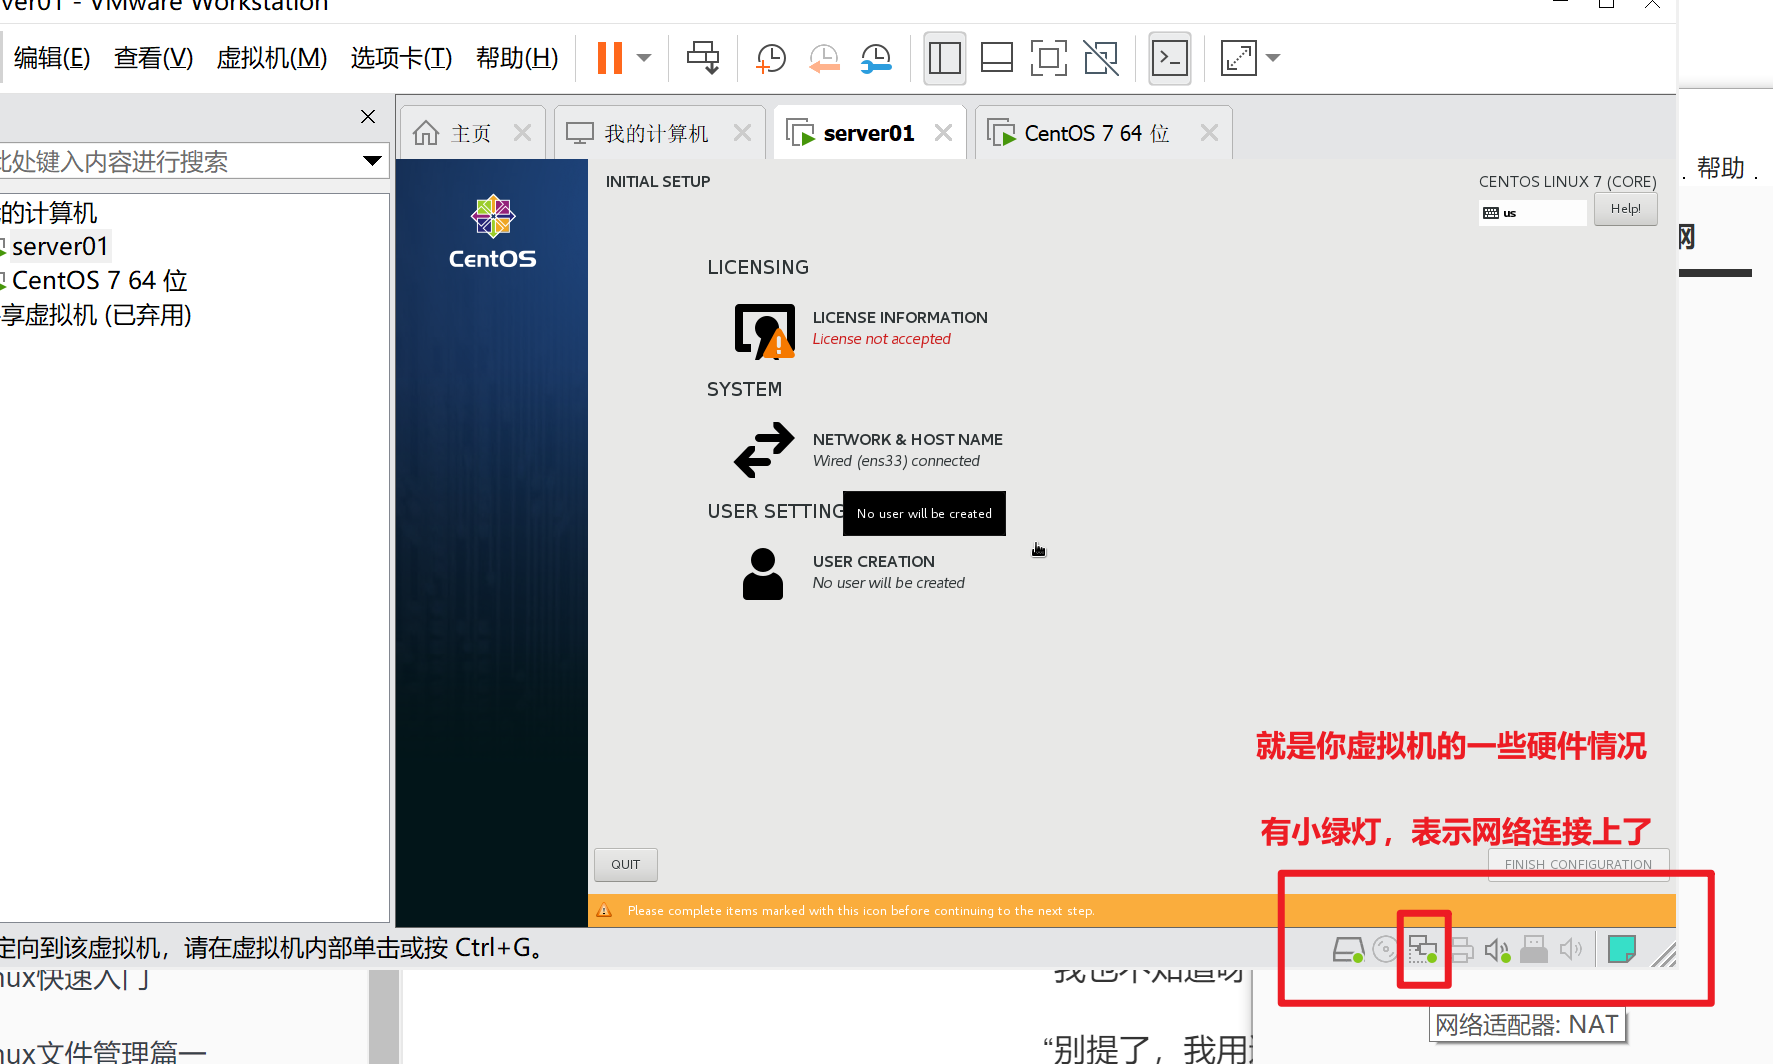Screen dimensions: 1773x1064
Task: Click the Help! button in installer
Action: click(x=1625, y=209)
